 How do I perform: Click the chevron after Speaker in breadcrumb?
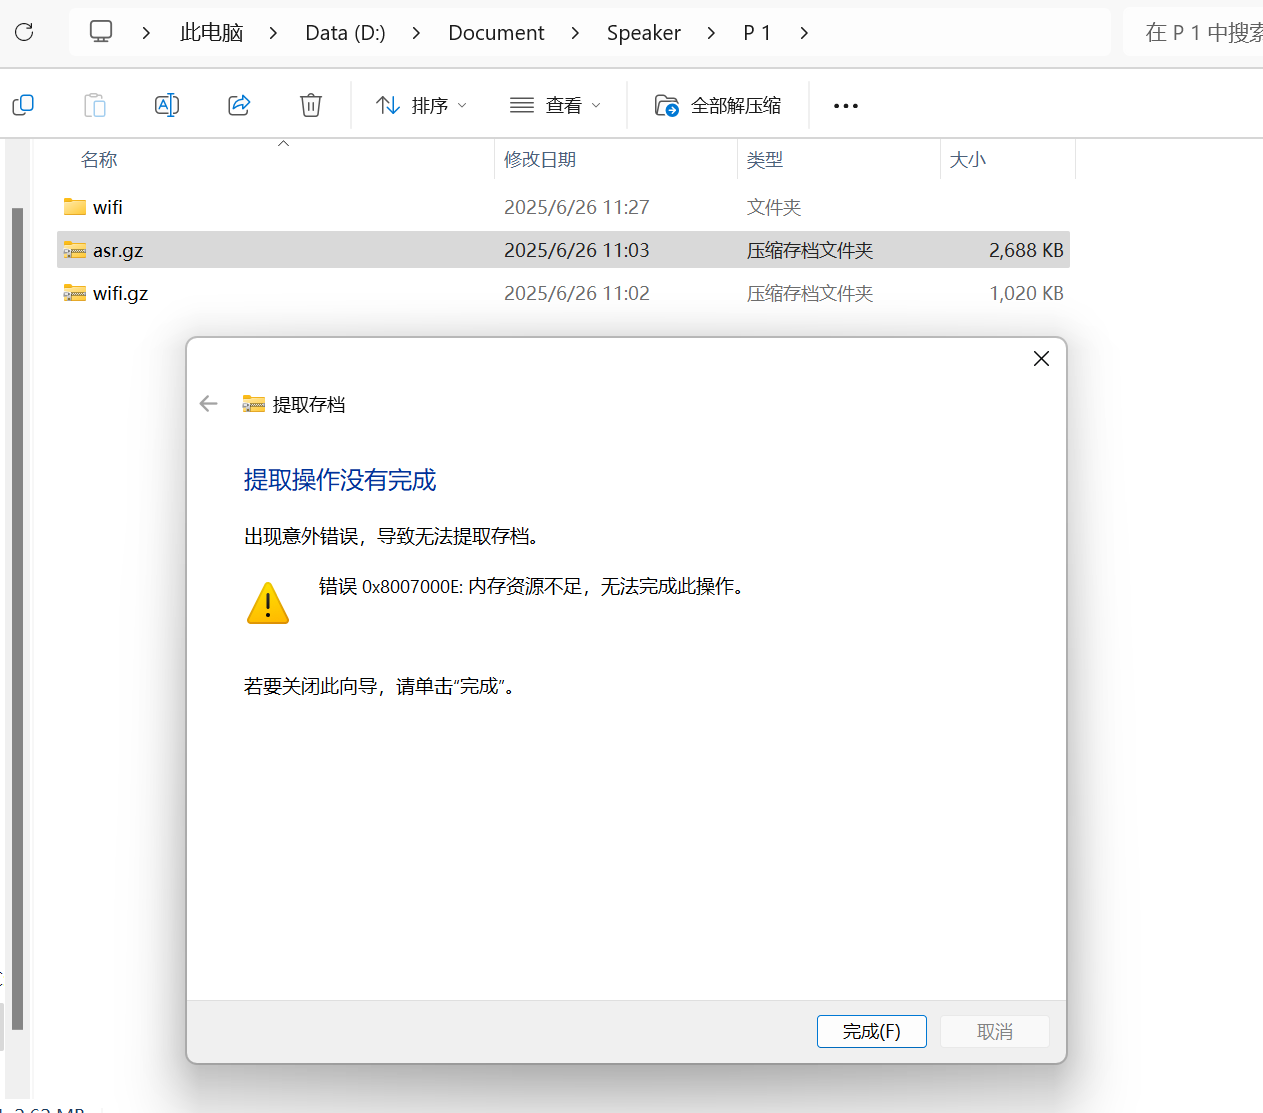click(710, 32)
